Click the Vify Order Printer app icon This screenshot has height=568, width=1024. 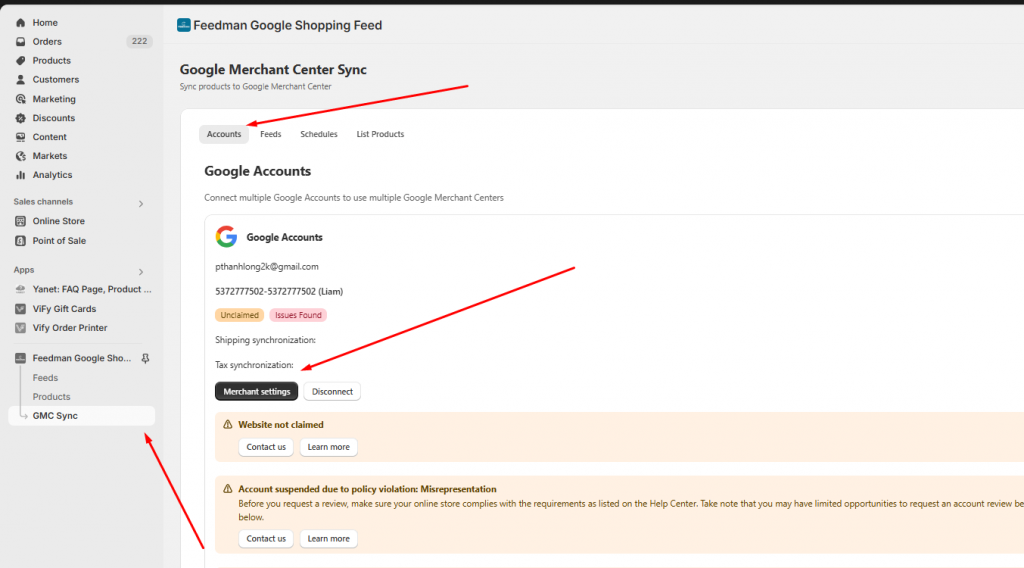[20, 328]
